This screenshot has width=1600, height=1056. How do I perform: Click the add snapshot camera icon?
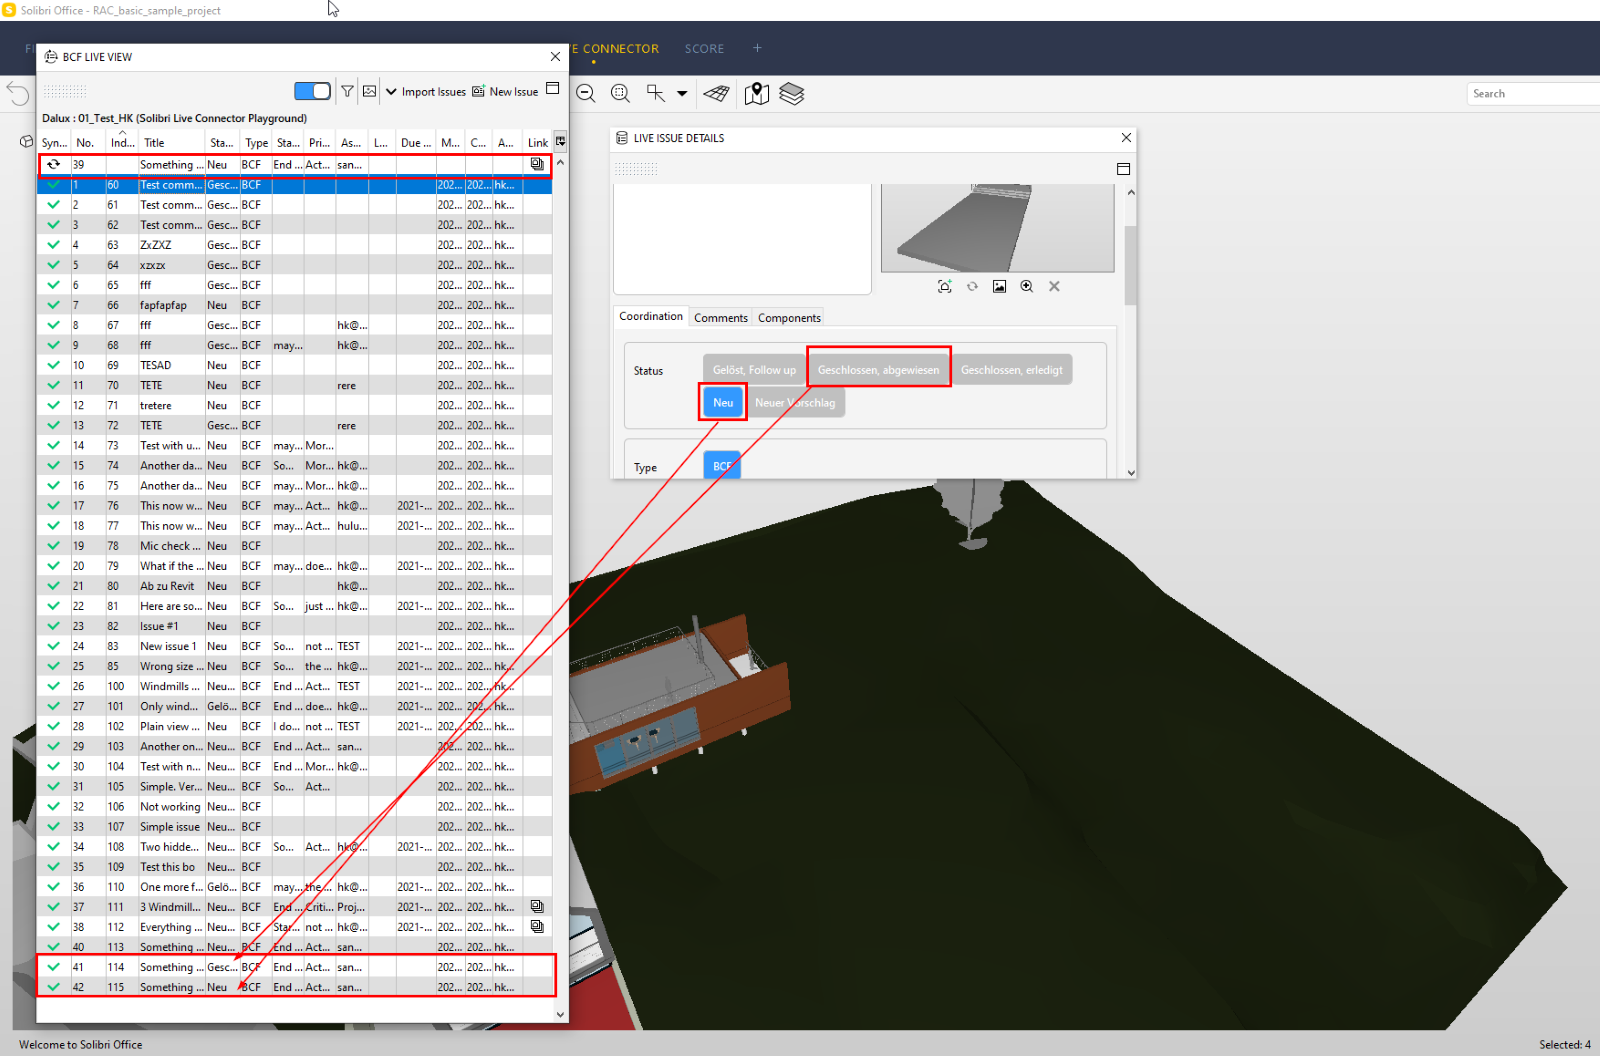coord(944,286)
